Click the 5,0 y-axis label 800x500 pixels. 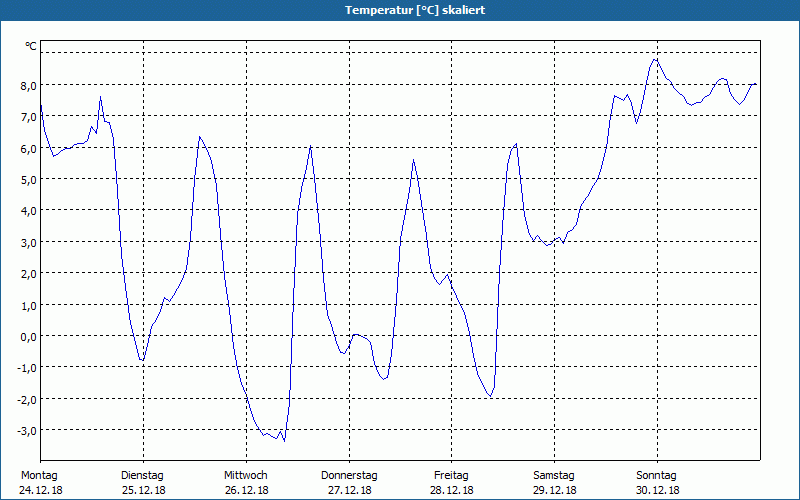click(28, 180)
